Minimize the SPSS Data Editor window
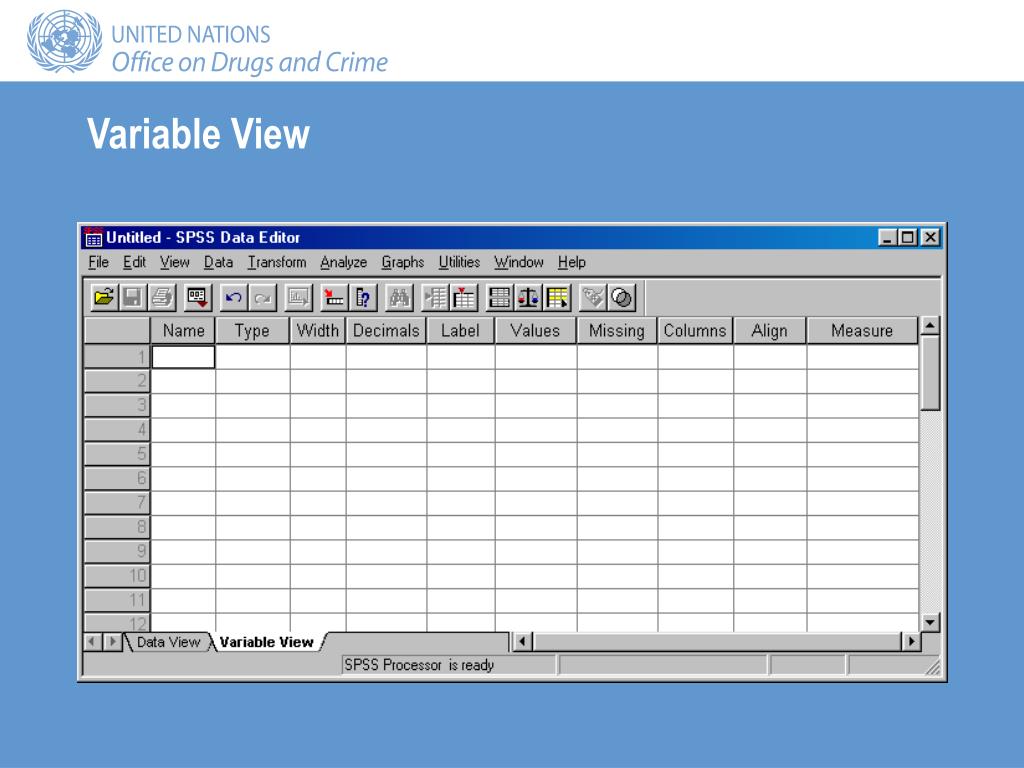 (x=886, y=237)
